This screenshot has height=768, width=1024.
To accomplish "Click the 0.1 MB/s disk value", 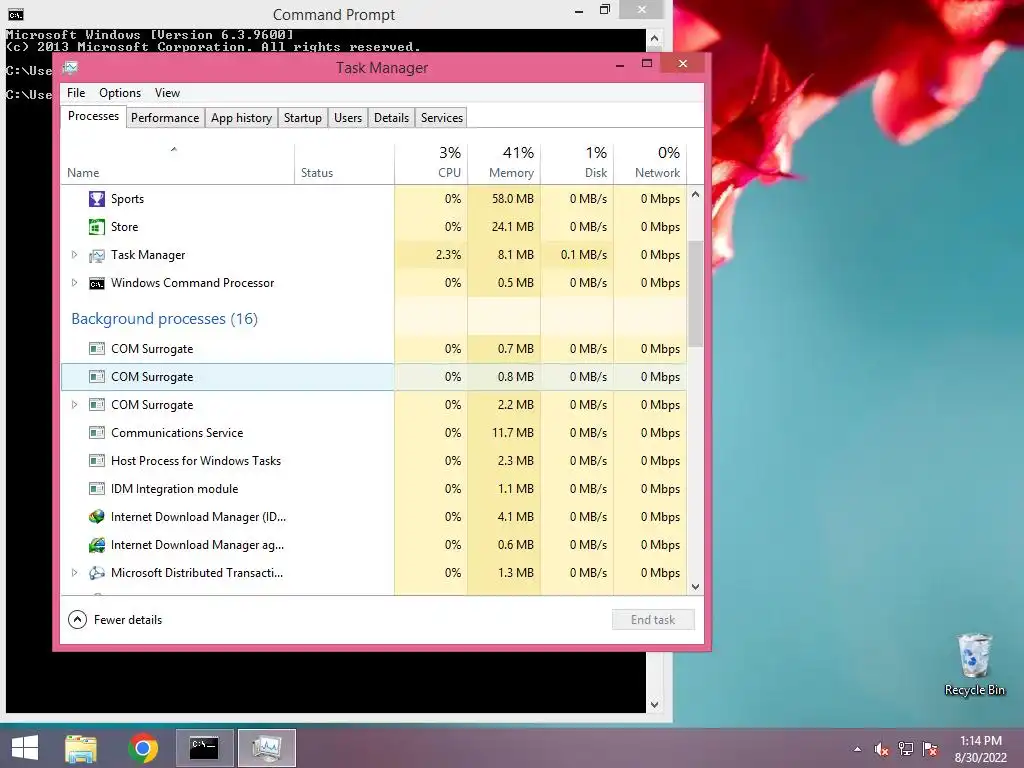I will (583, 255).
